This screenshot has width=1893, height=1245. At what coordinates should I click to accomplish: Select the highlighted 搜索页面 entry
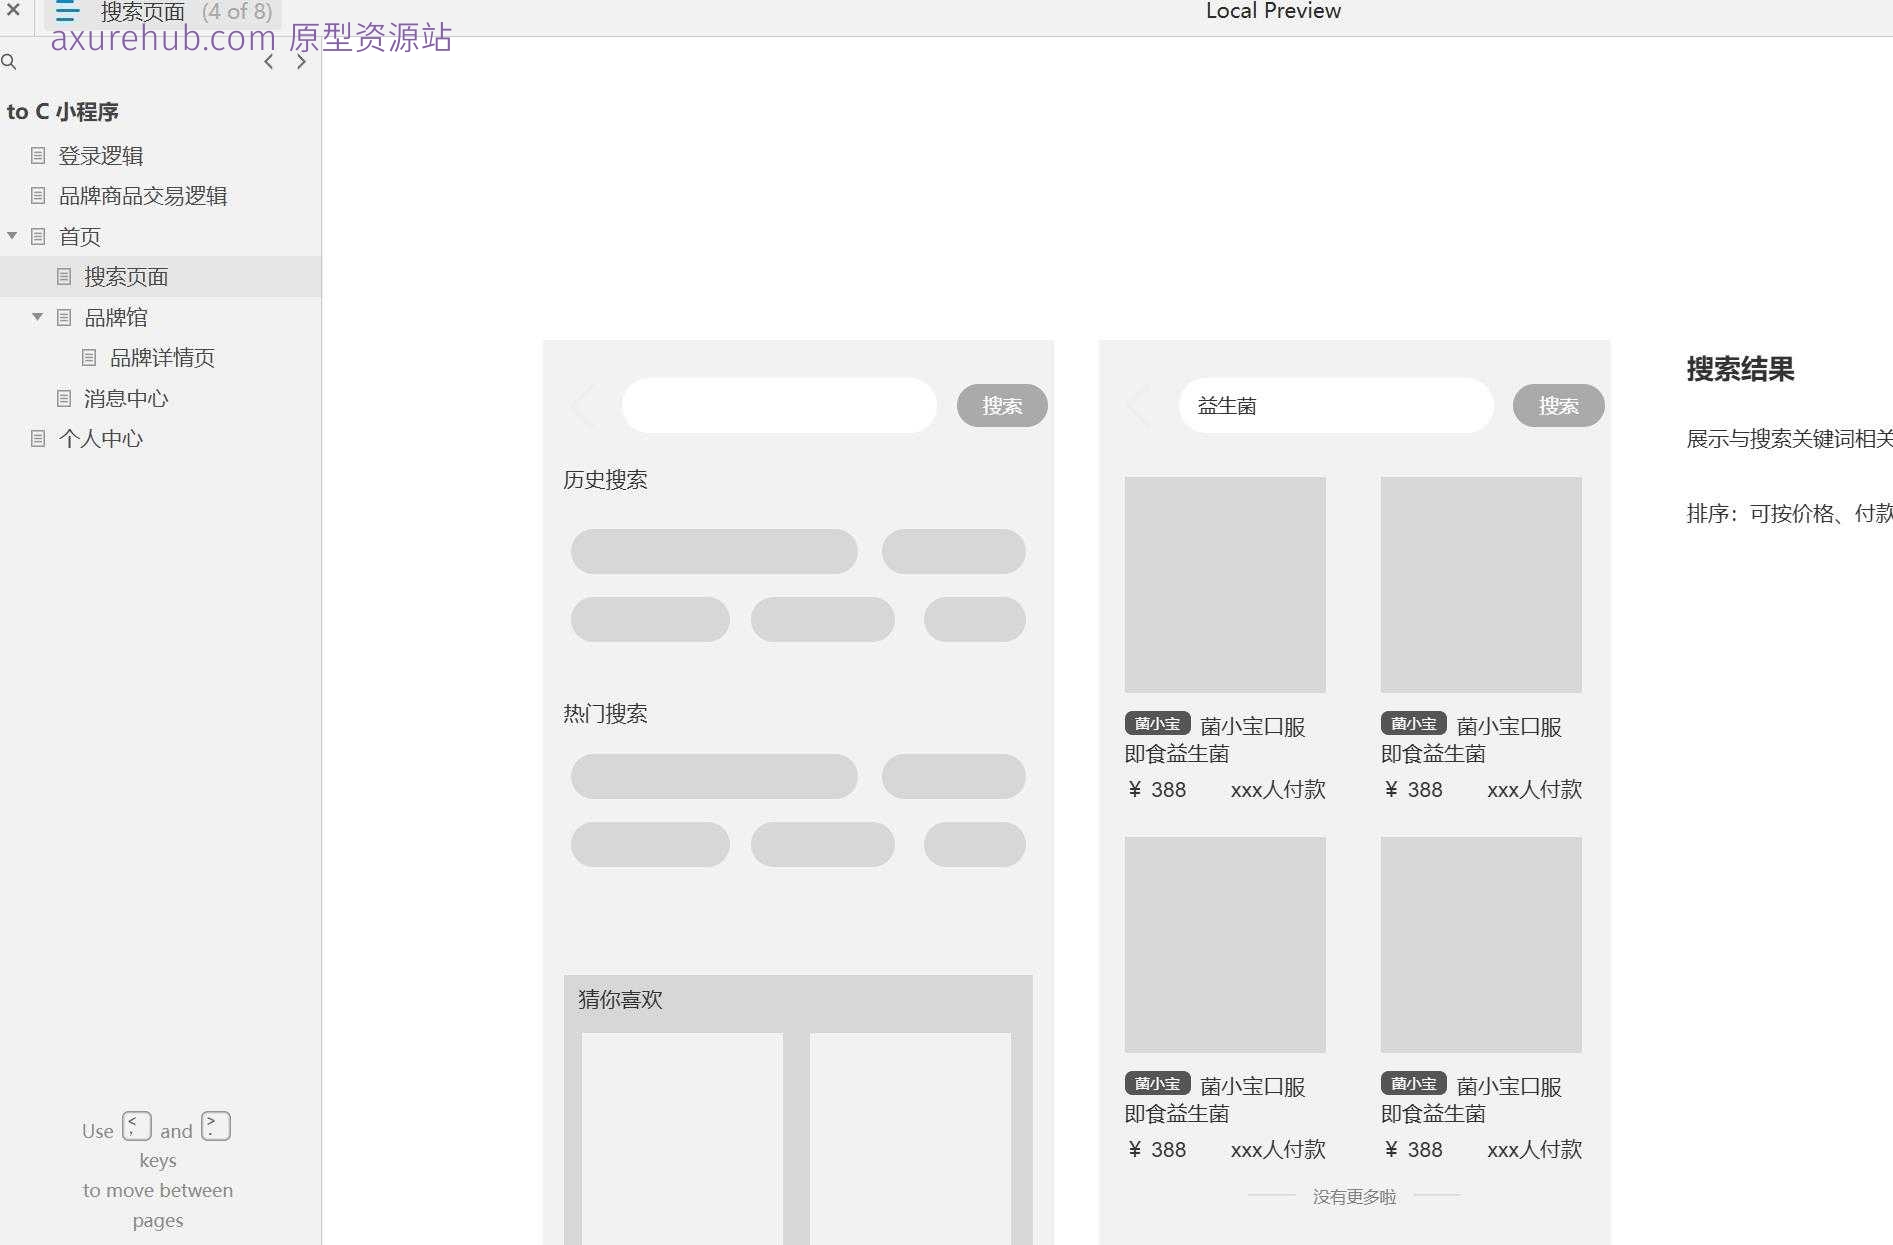click(x=126, y=276)
